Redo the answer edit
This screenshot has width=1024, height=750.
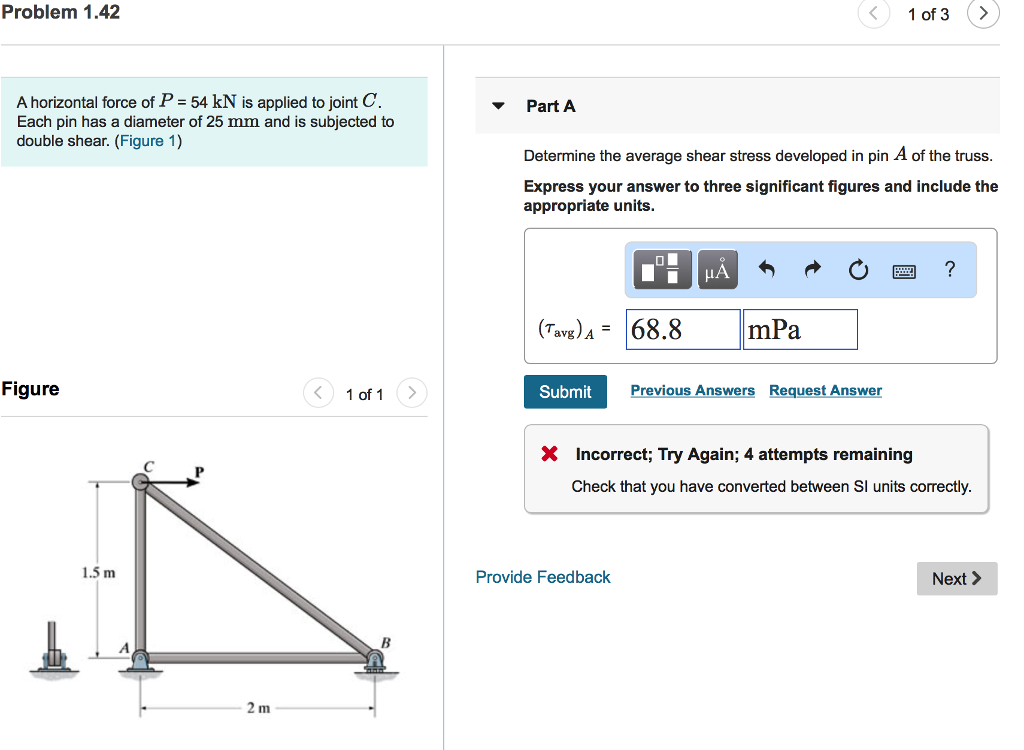click(811, 269)
